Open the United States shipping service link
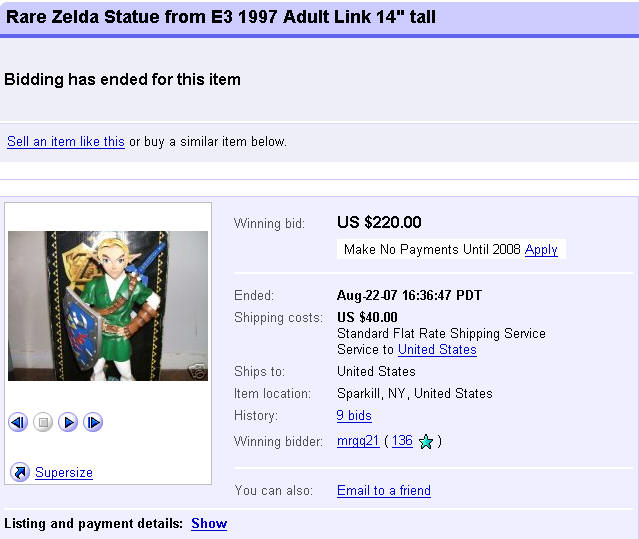This screenshot has width=639, height=539. pos(437,350)
